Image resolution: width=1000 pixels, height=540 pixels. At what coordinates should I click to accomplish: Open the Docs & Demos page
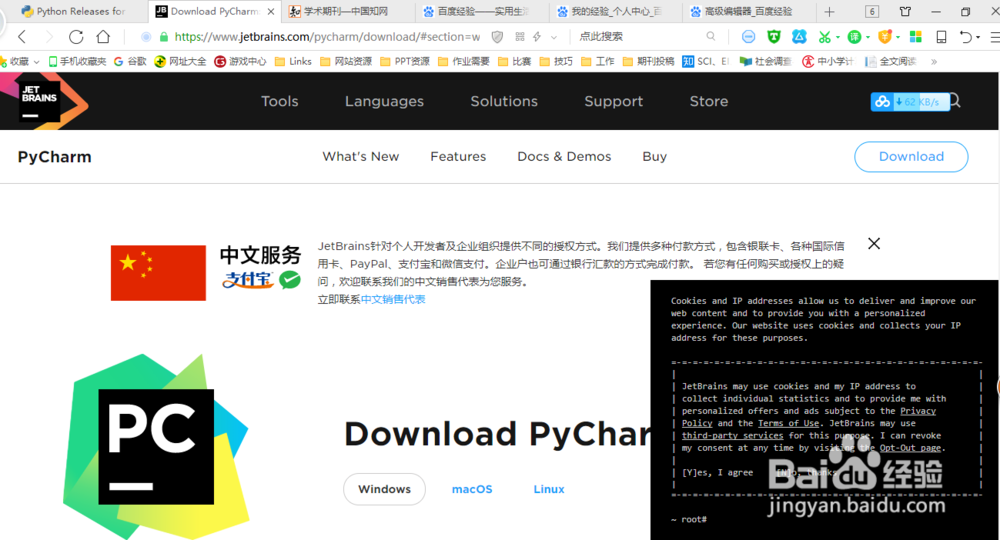pos(564,157)
